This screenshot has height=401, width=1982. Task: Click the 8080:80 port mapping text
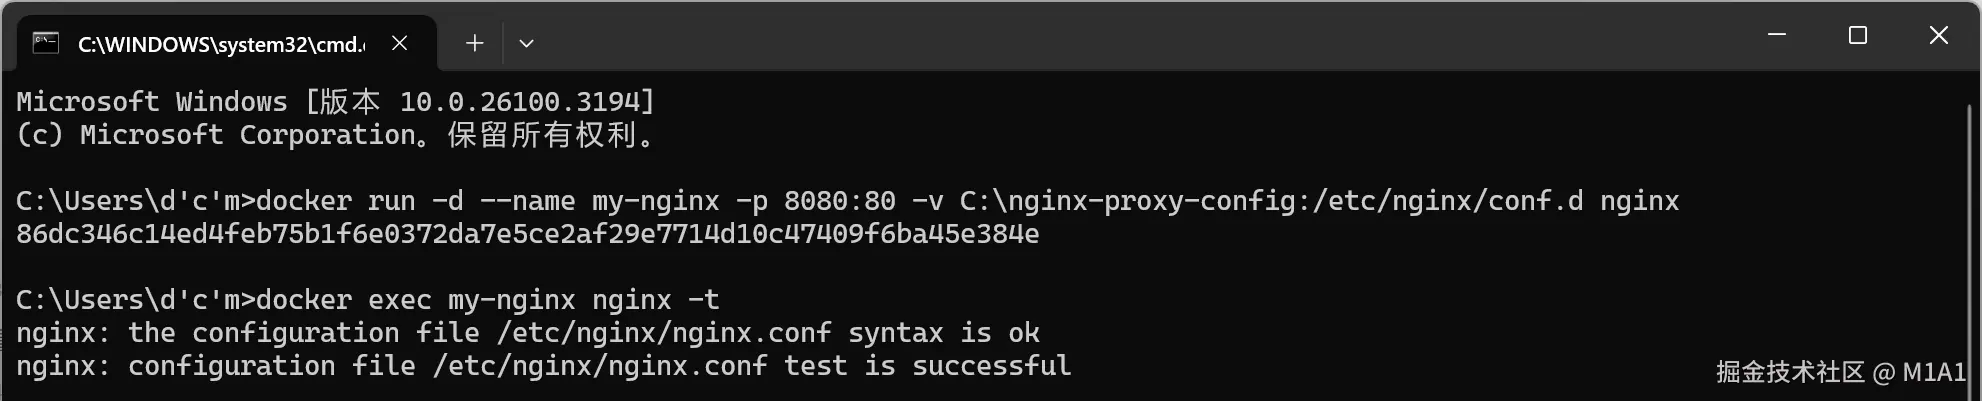(839, 201)
